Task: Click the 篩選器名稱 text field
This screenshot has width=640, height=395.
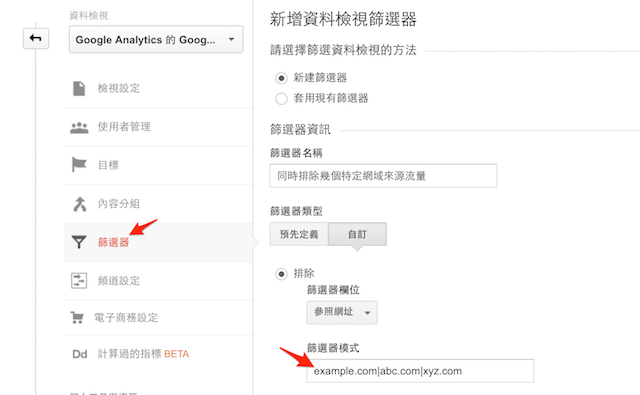Action: click(x=383, y=176)
